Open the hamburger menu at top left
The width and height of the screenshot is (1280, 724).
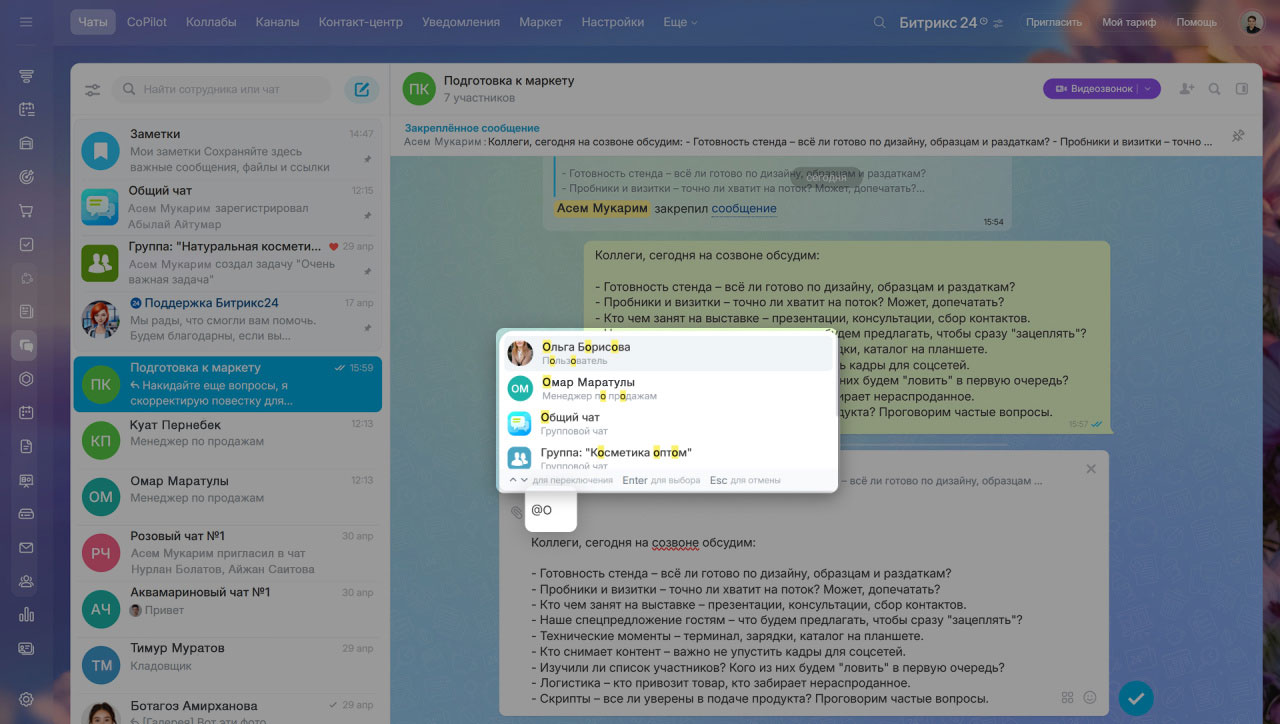[x=26, y=22]
